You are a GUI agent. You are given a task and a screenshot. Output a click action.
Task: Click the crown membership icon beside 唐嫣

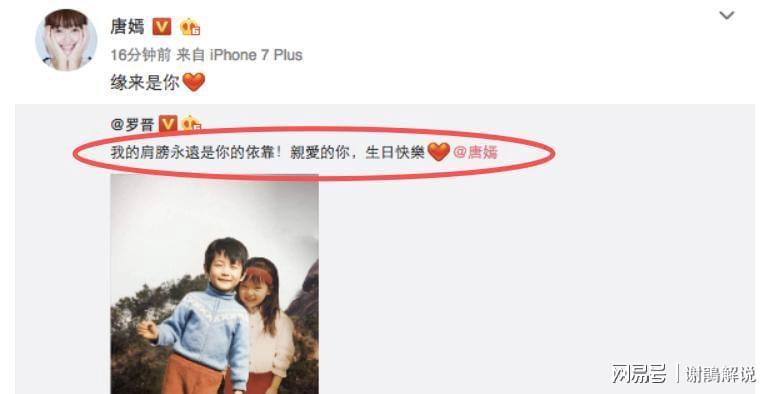pyautogui.click(x=190, y=27)
